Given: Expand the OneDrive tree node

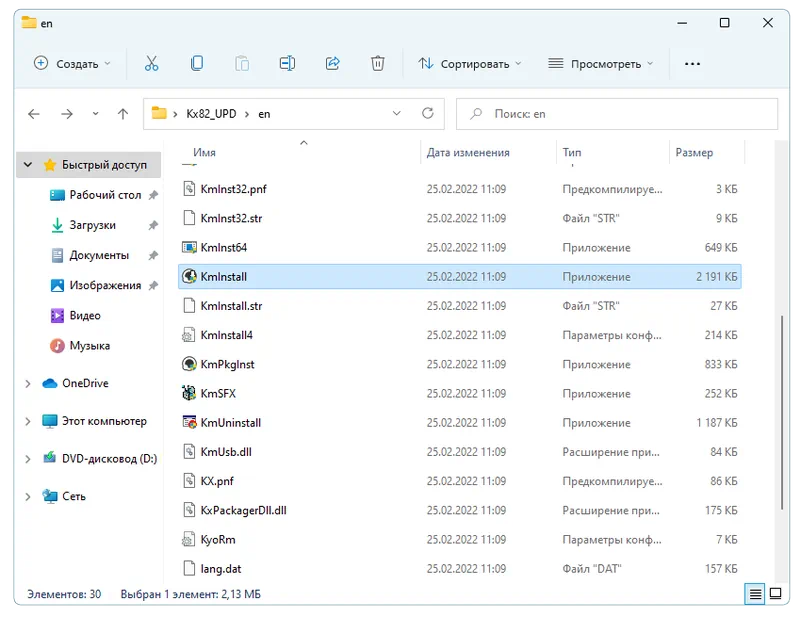Looking at the screenshot, I should tap(27, 384).
